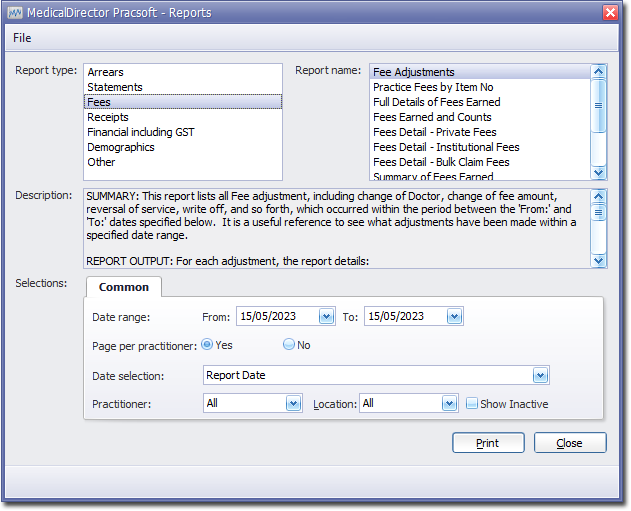Open the From date dropdown

tap(326, 316)
